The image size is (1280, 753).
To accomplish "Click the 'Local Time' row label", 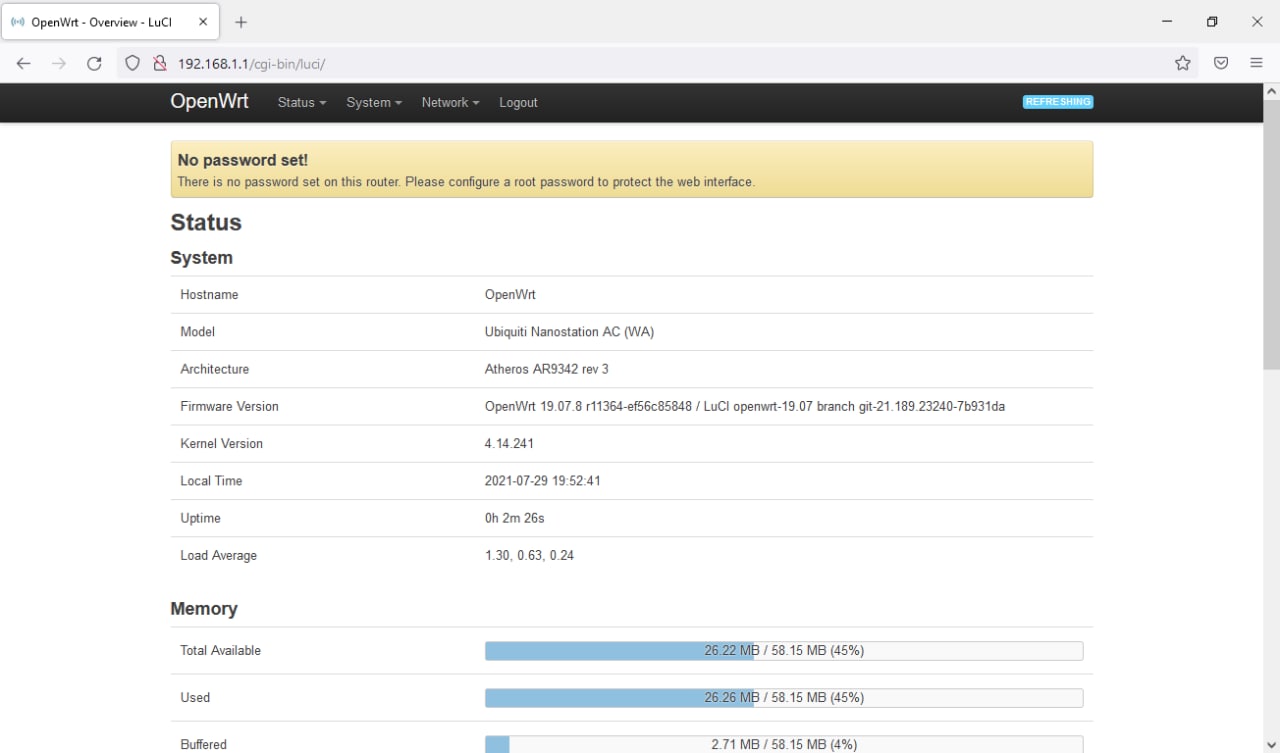I will coord(211,481).
